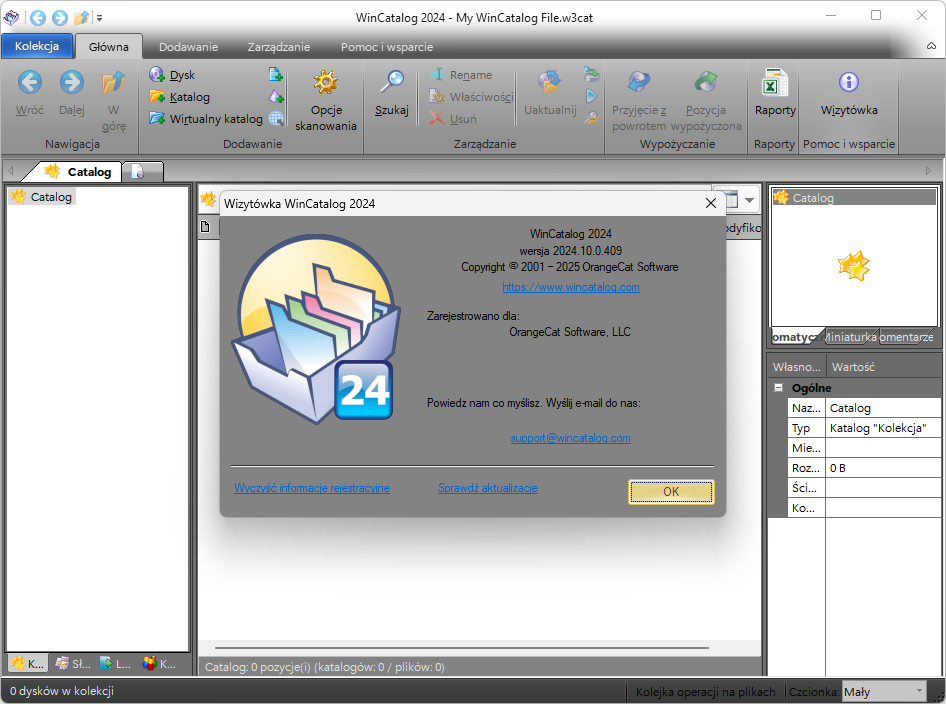This screenshot has width=946, height=704.
Task: Click Wyczyść informacje rejestracyjne link
Action: (312, 488)
